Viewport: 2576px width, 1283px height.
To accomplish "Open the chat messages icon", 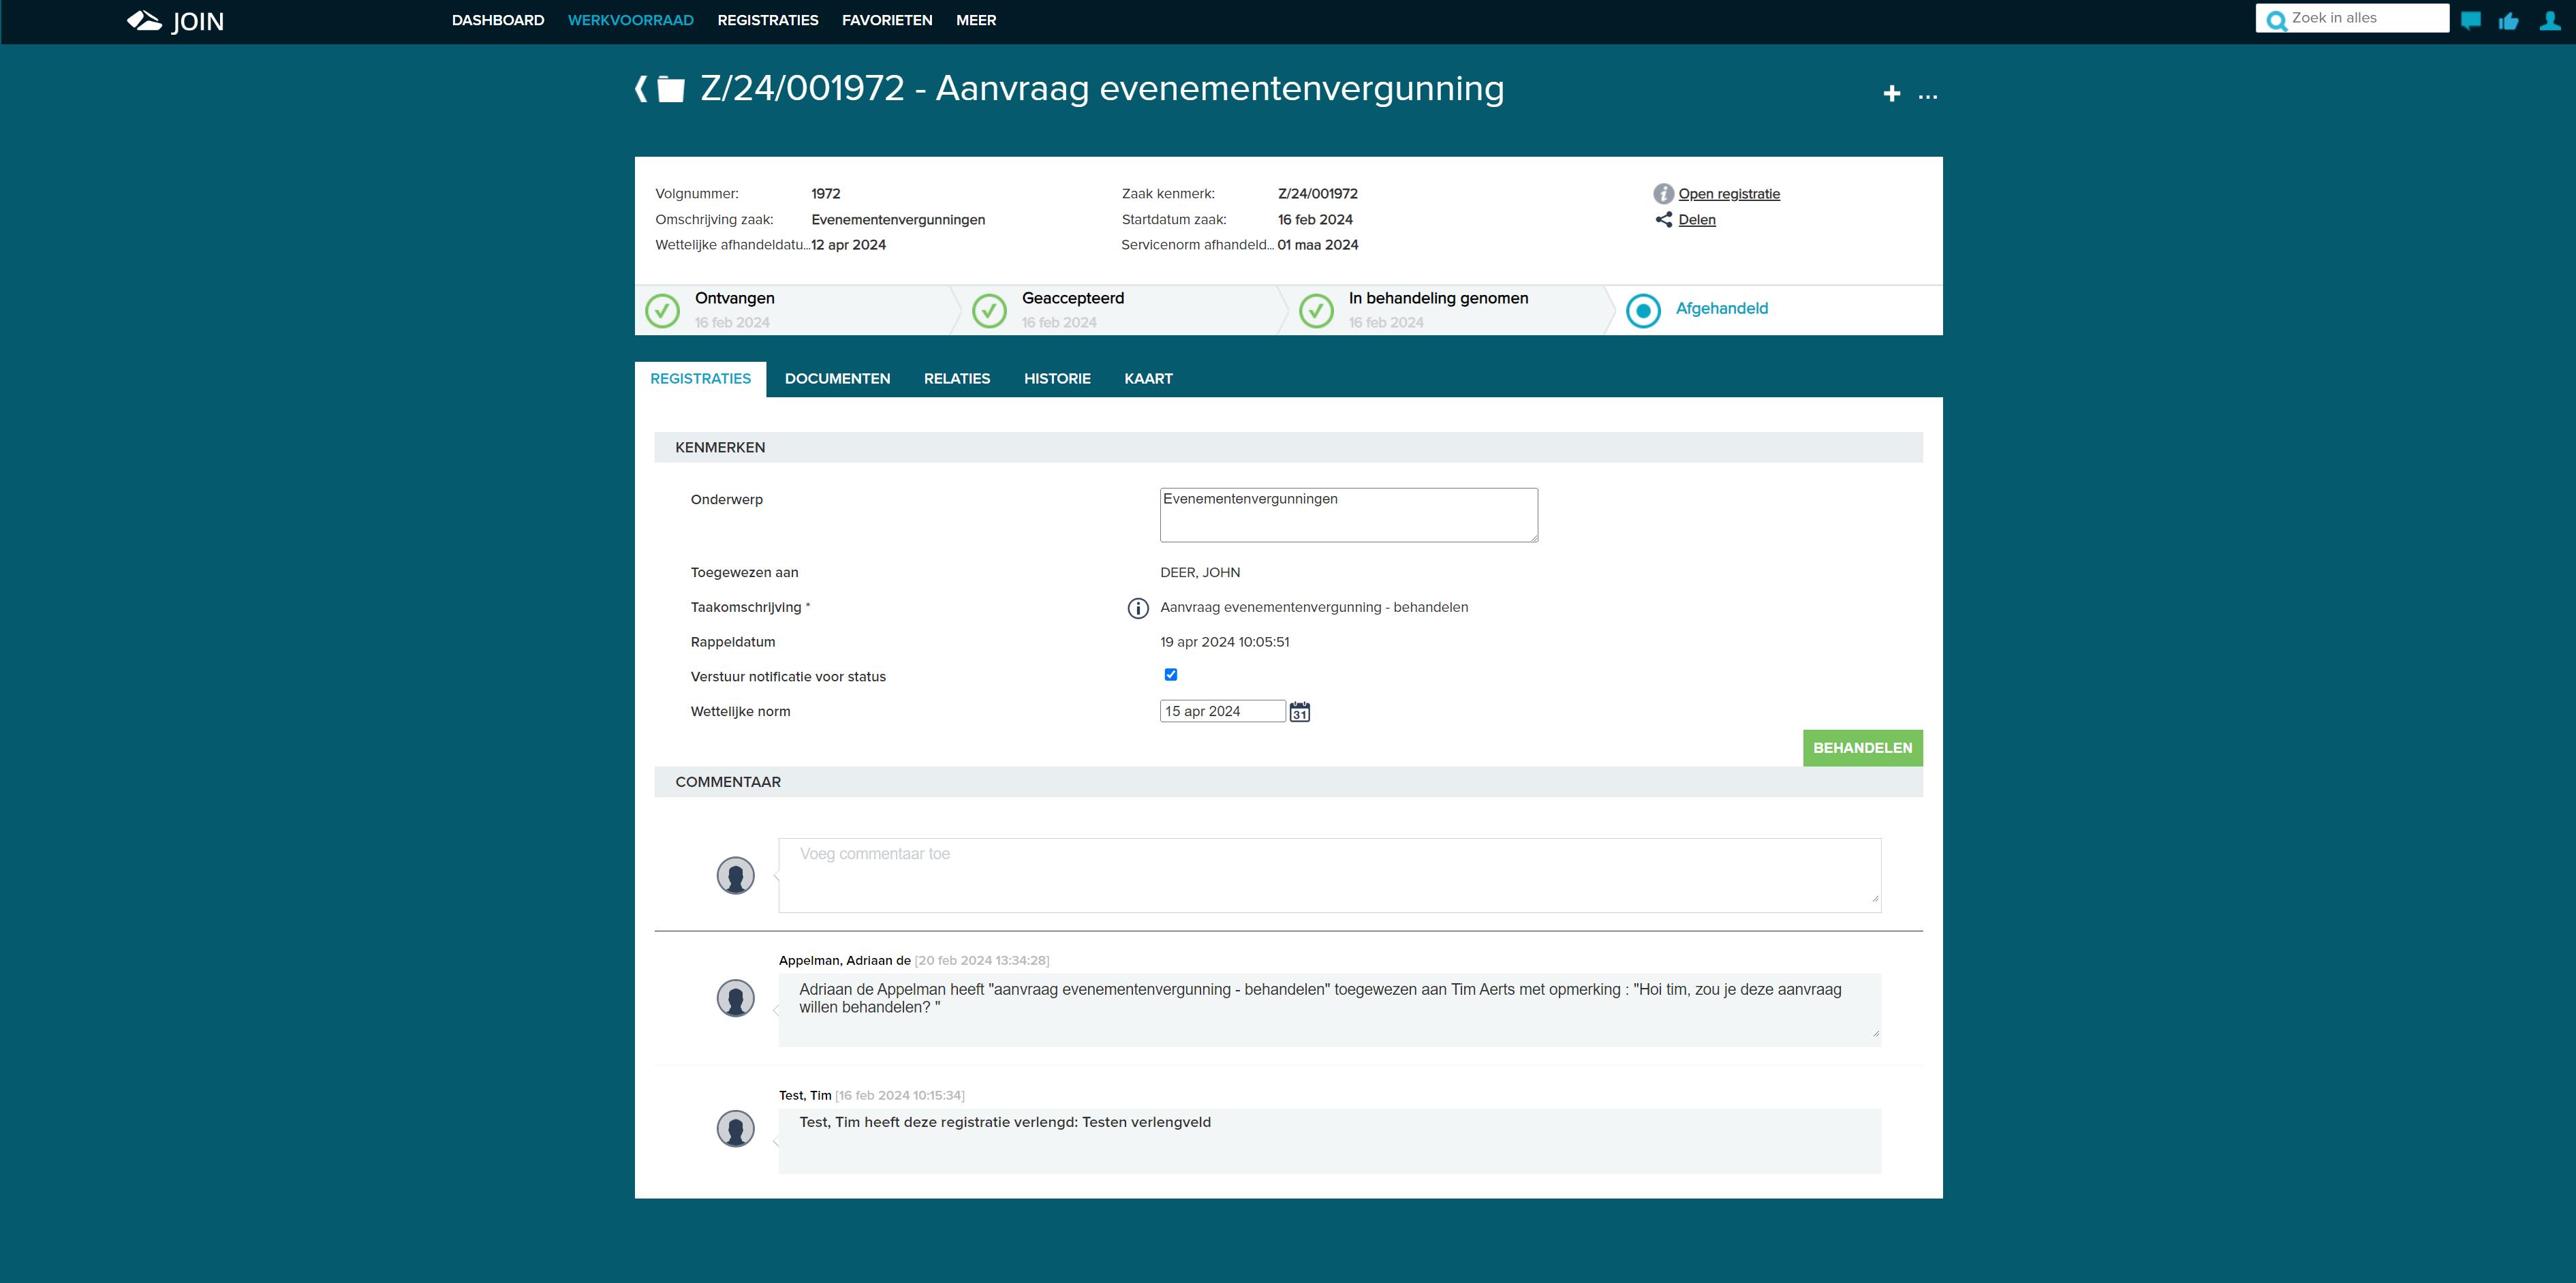I will [x=2470, y=20].
